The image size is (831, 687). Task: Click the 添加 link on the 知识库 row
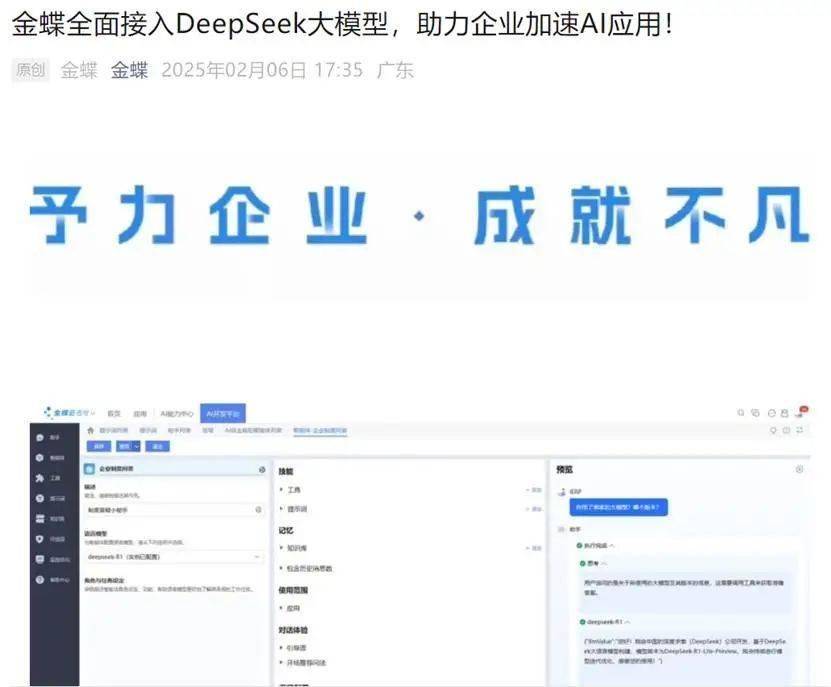[534, 548]
